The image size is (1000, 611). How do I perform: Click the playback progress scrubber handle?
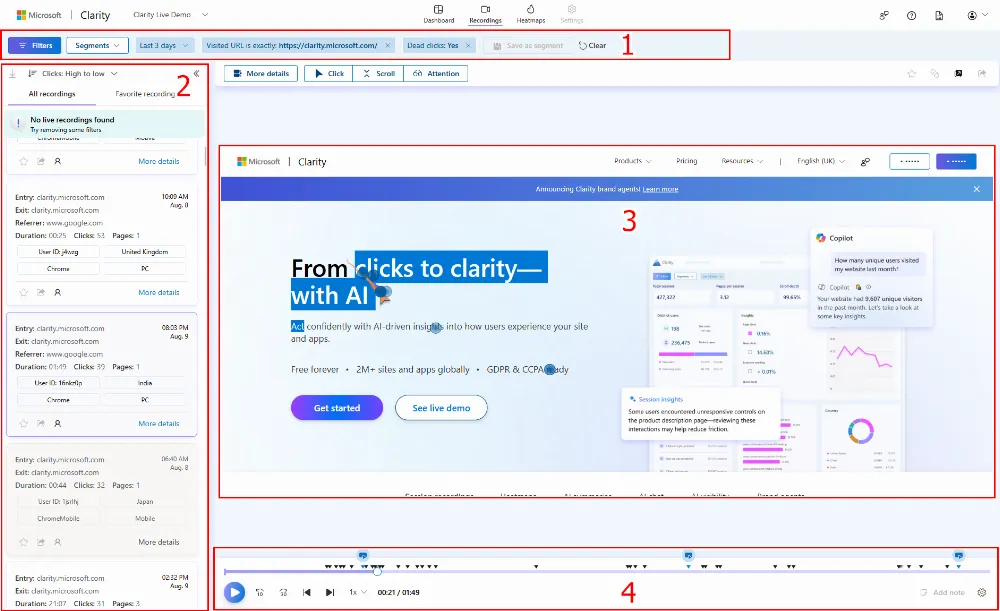(x=378, y=571)
